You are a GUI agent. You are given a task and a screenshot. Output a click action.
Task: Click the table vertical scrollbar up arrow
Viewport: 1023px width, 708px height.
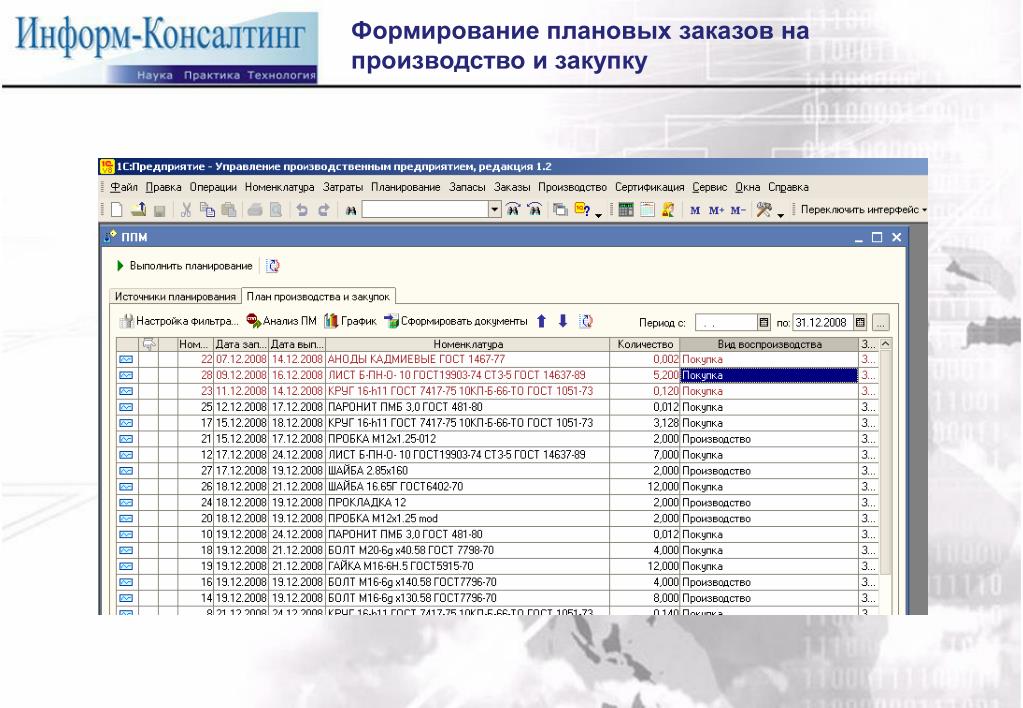(x=885, y=344)
